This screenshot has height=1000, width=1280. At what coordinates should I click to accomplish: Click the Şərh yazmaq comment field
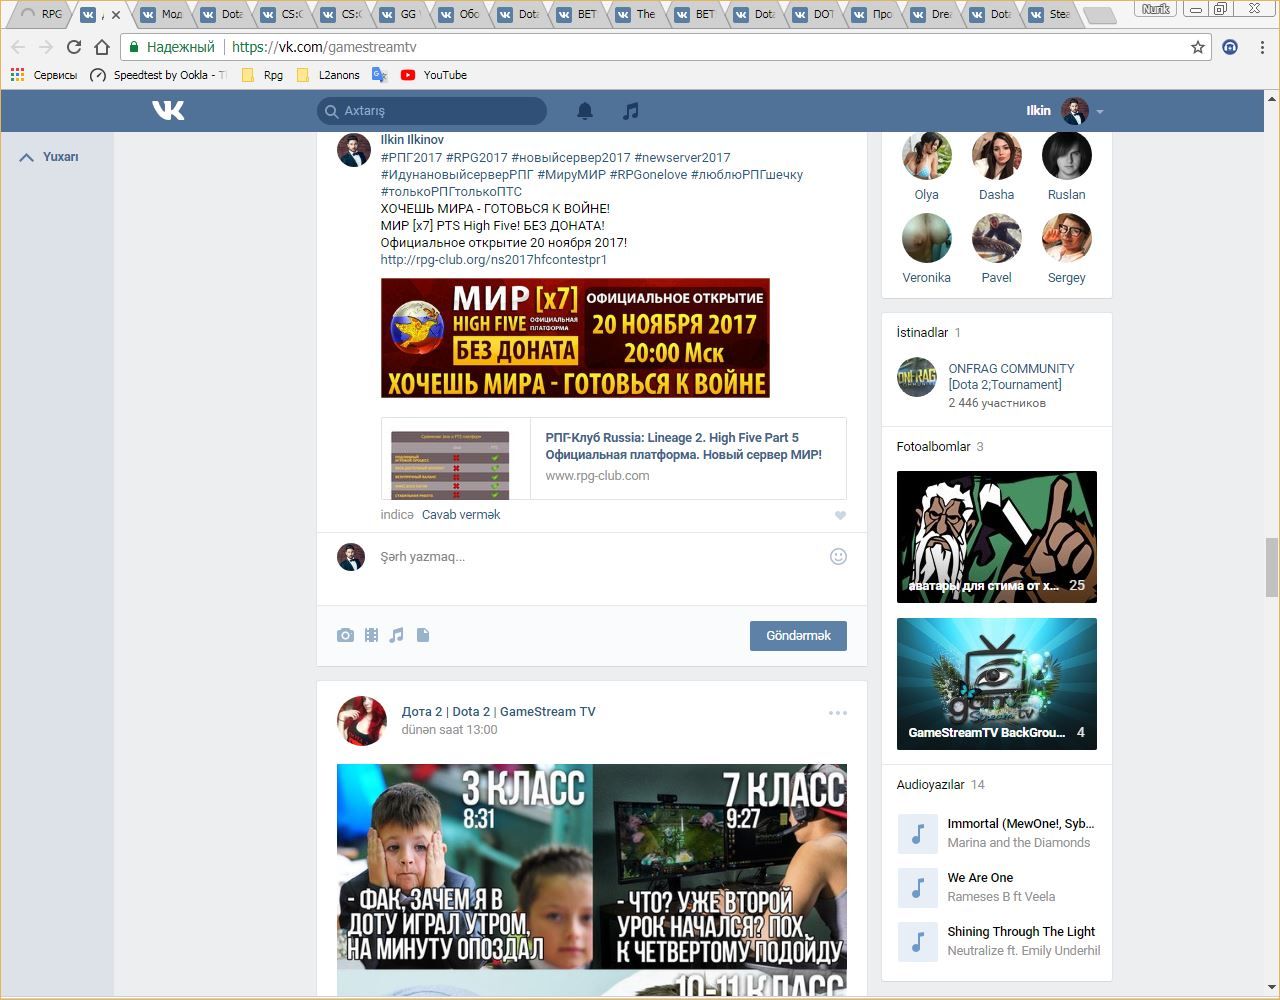click(600, 557)
